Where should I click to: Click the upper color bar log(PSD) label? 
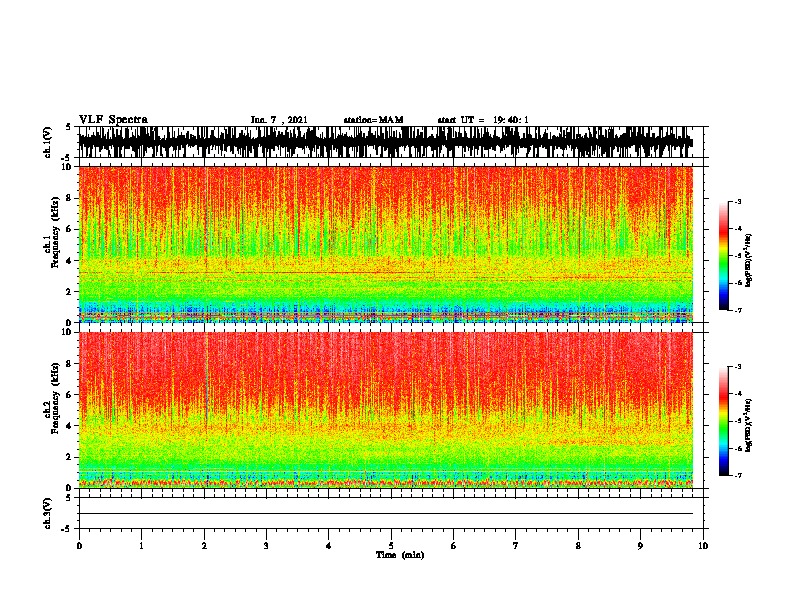pyautogui.click(x=749, y=260)
